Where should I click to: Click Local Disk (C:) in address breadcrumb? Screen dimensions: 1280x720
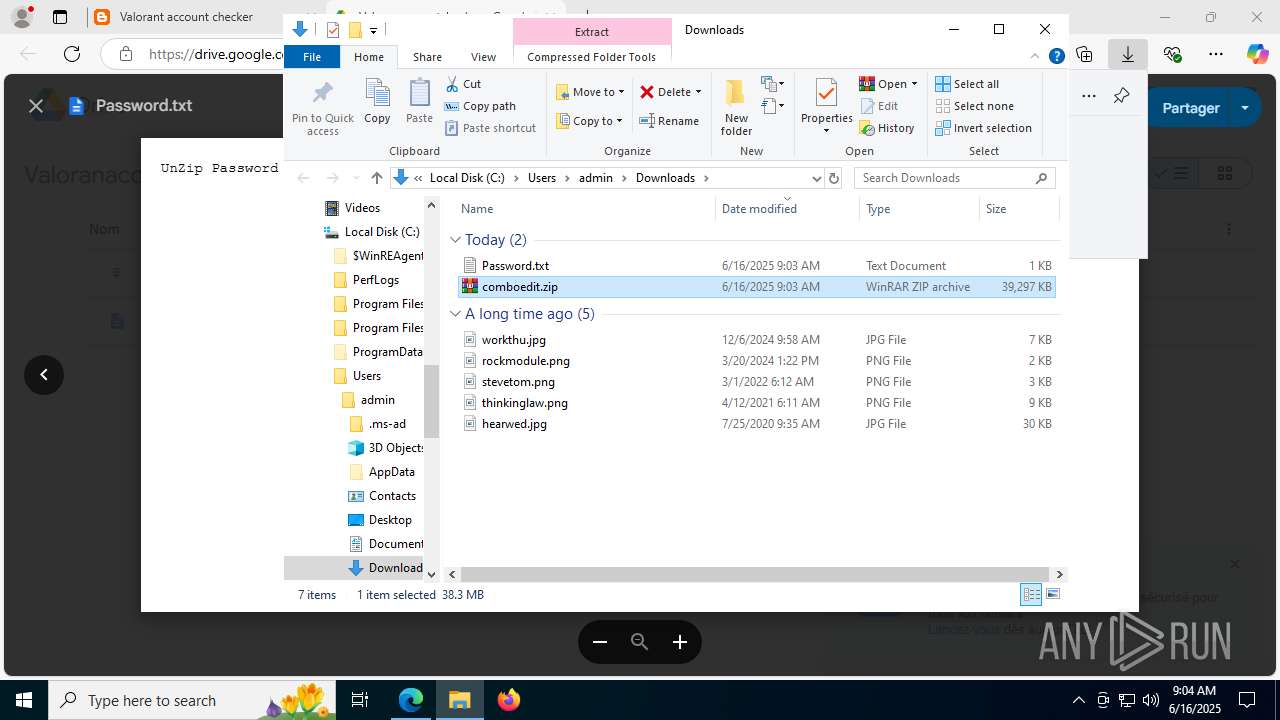467,178
